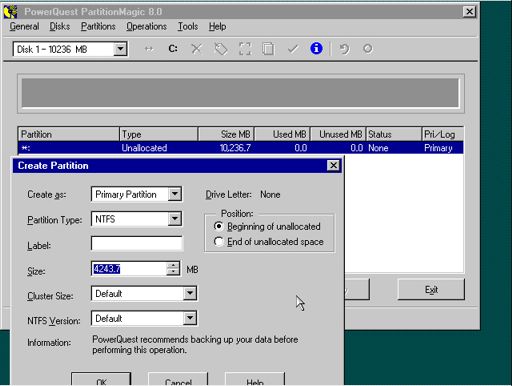Click the C: create partition toolbar icon
This screenshot has width=512, height=386.
coord(173,49)
